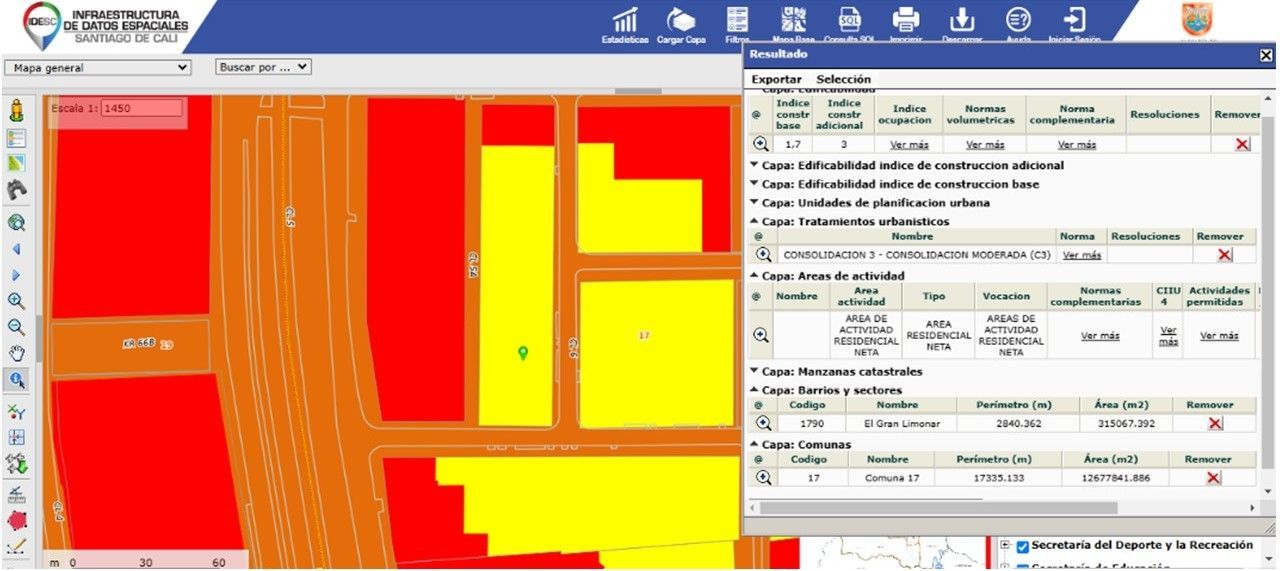Viewport: 1280px width, 571px height.
Task: Open the Exportar menu
Action: (776, 79)
